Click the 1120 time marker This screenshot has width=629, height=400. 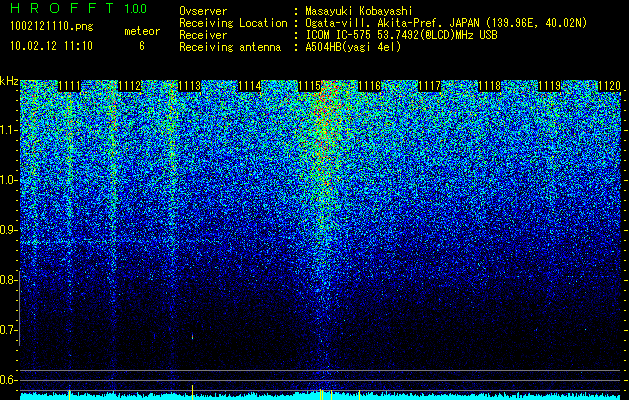(609, 86)
